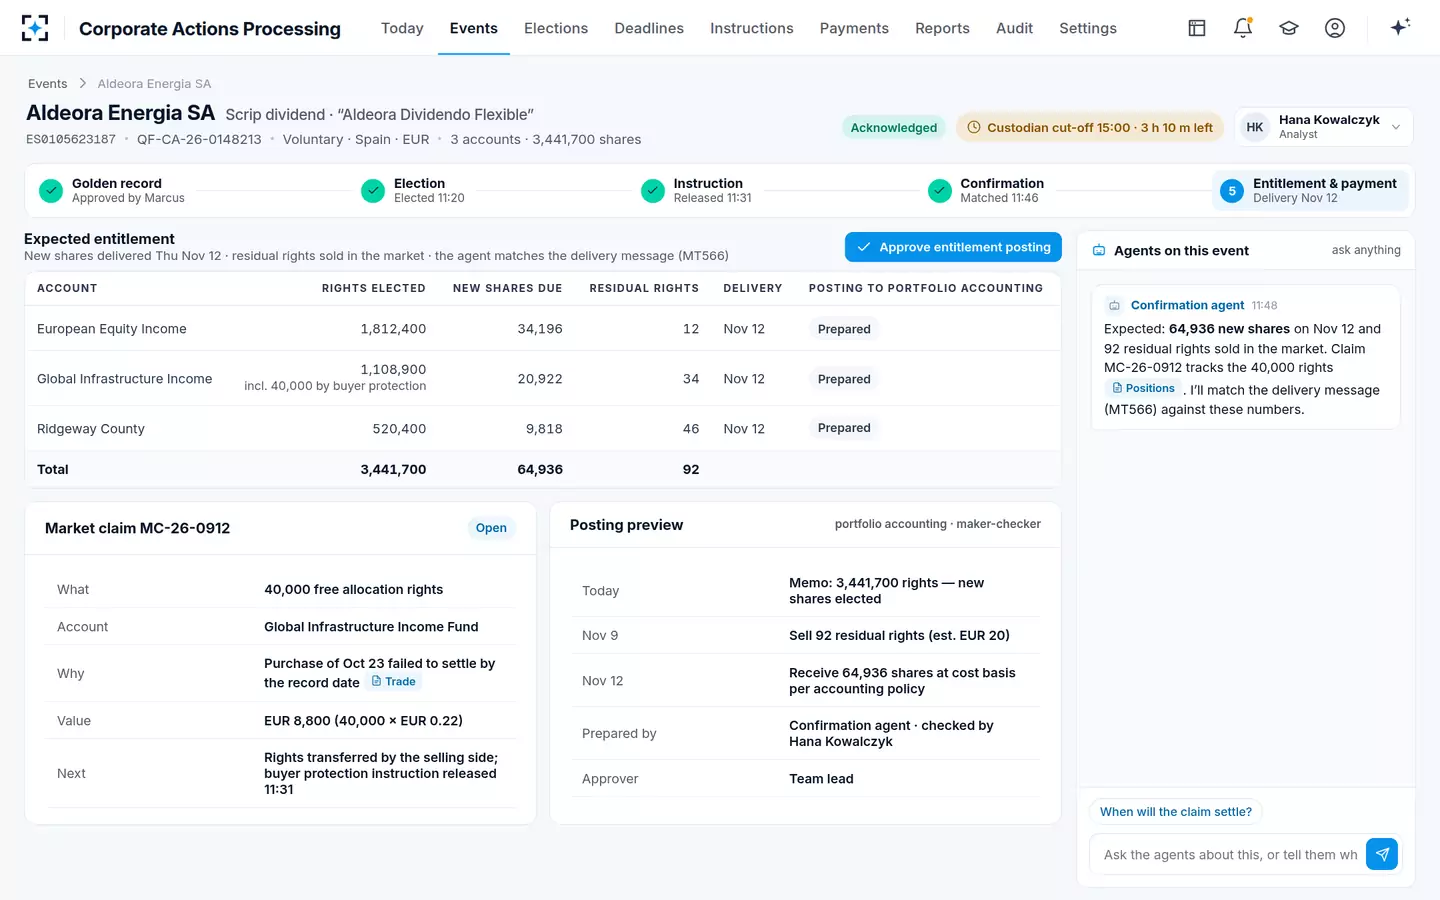This screenshot has width=1440, height=900.
Task: View the Reports tab
Action: tap(942, 28)
